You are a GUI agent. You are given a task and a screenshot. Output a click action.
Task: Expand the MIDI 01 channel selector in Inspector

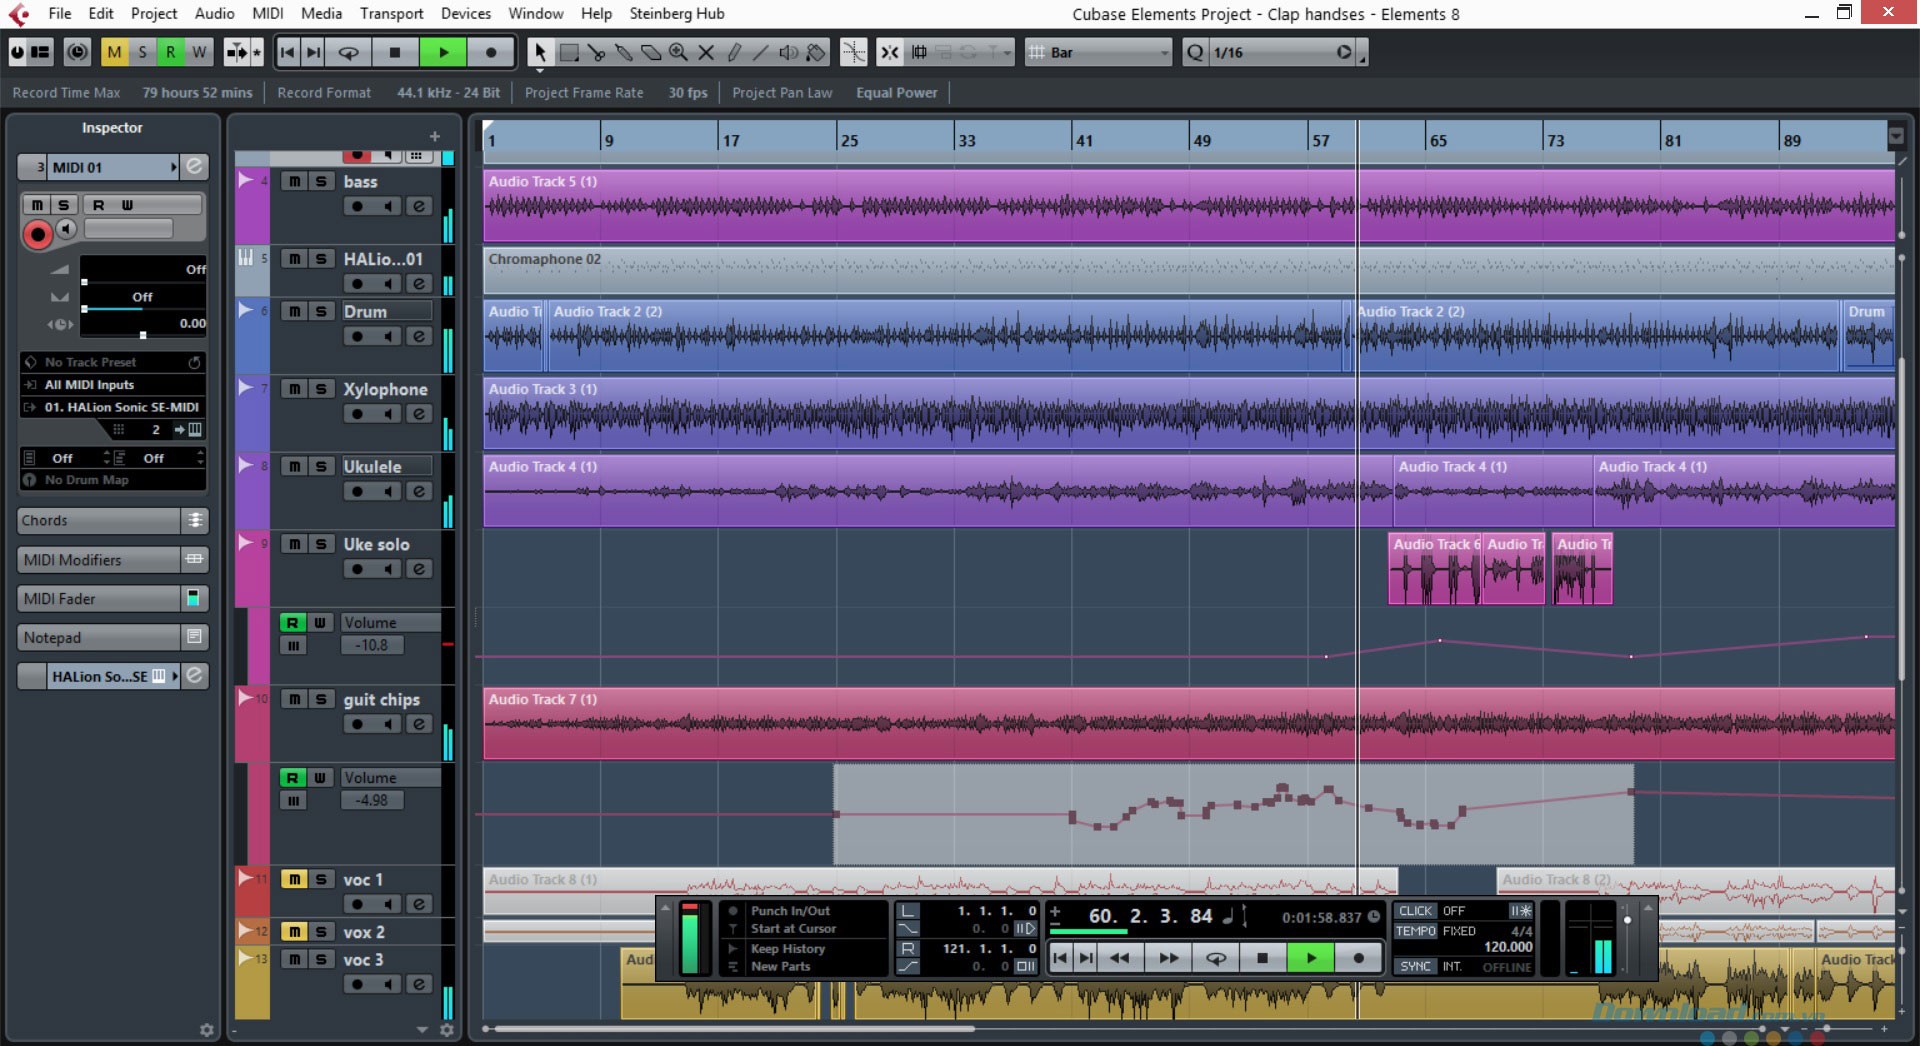tap(172, 167)
